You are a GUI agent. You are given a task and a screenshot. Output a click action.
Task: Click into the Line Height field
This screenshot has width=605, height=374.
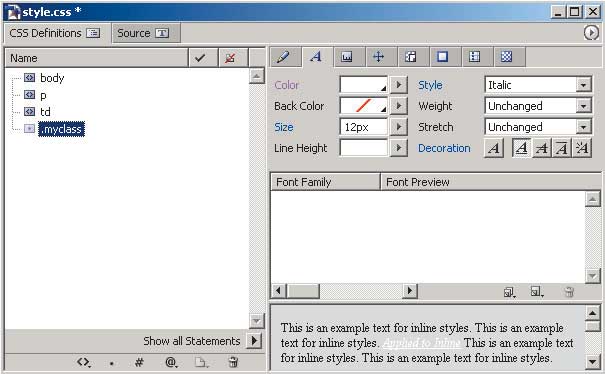pos(363,148)
